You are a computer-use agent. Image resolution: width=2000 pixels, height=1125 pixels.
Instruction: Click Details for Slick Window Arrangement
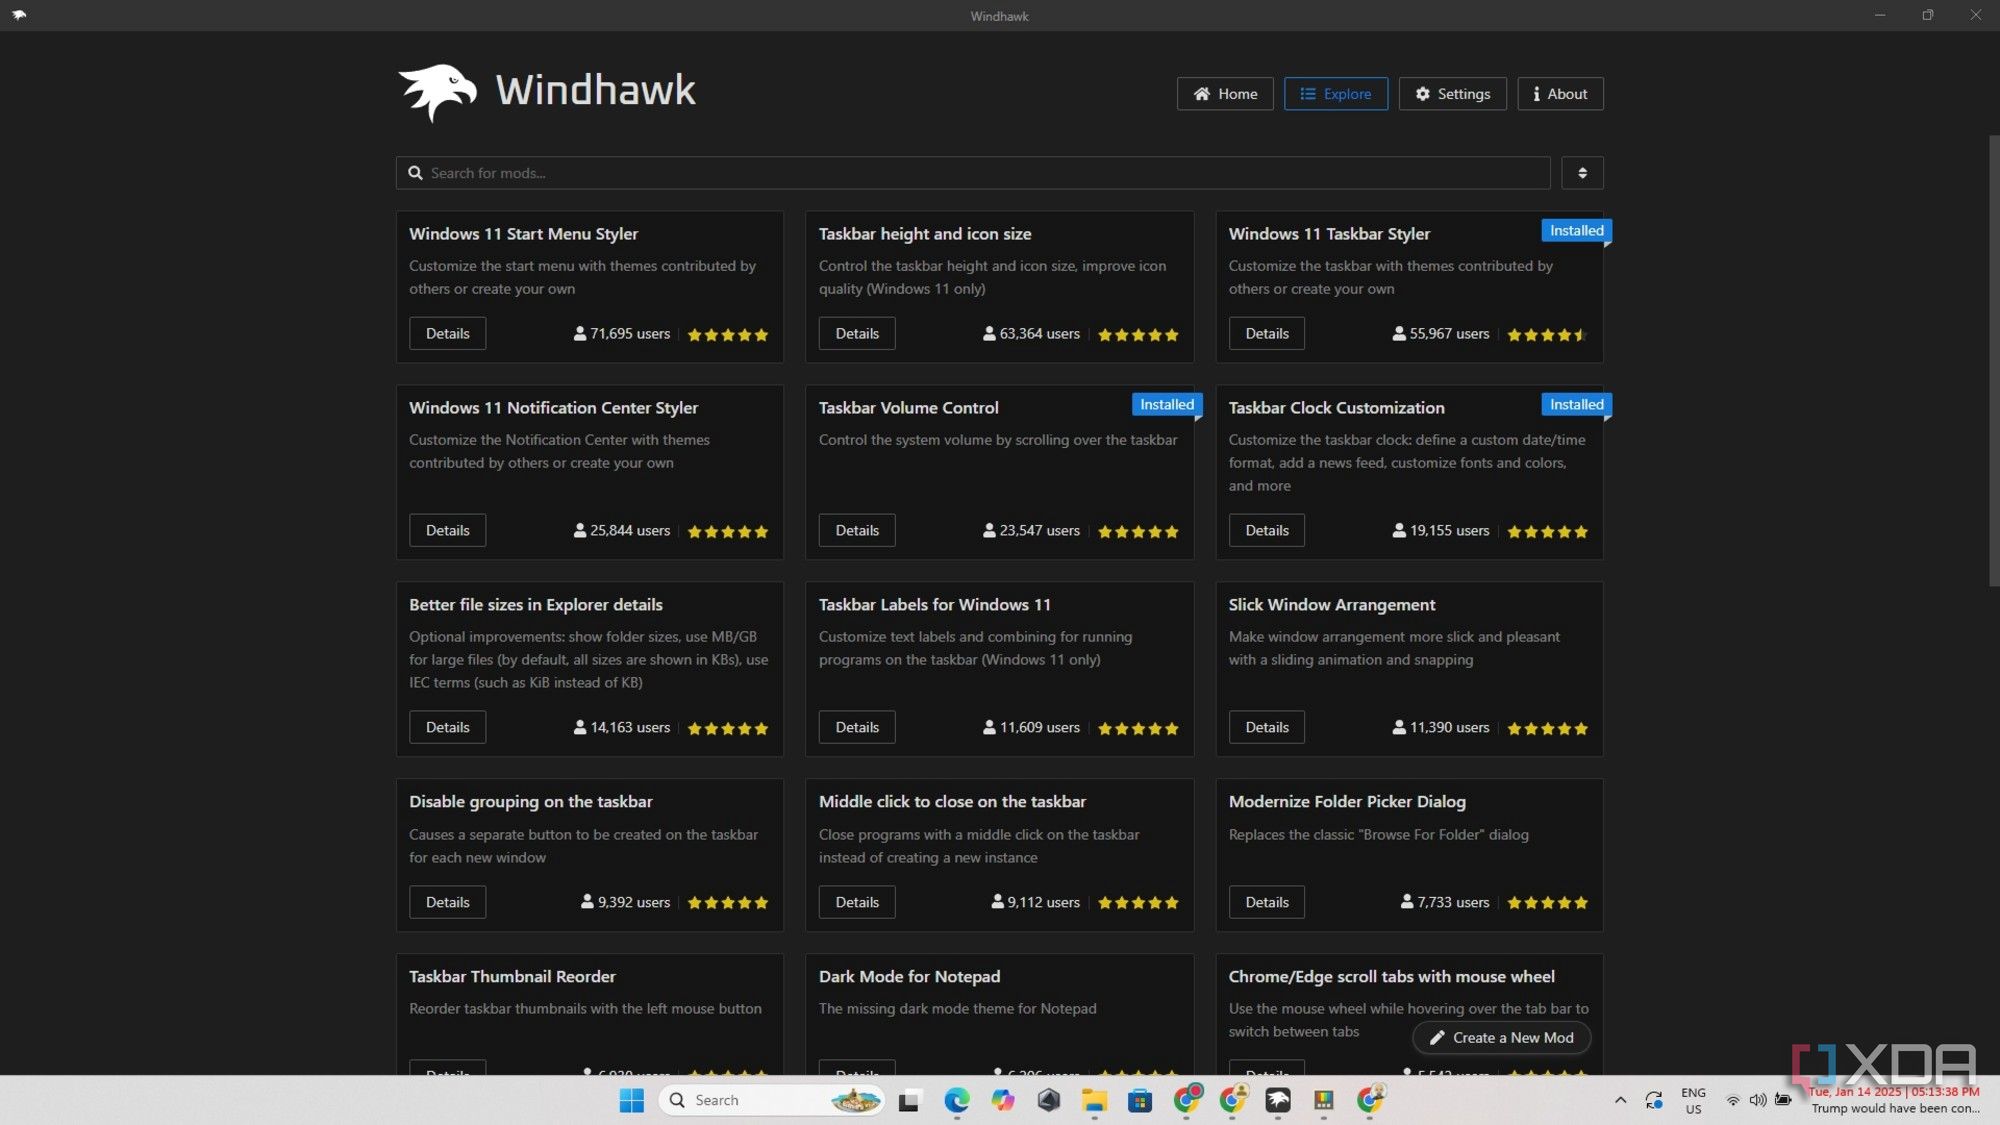(1266, 727)
